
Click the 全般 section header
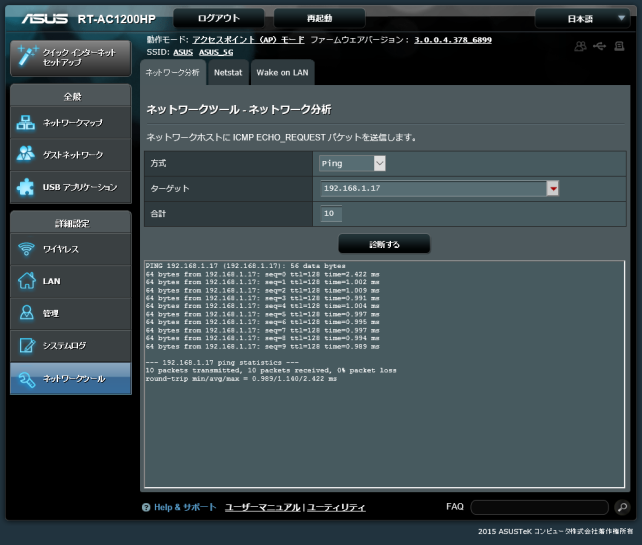pos(70,97)
